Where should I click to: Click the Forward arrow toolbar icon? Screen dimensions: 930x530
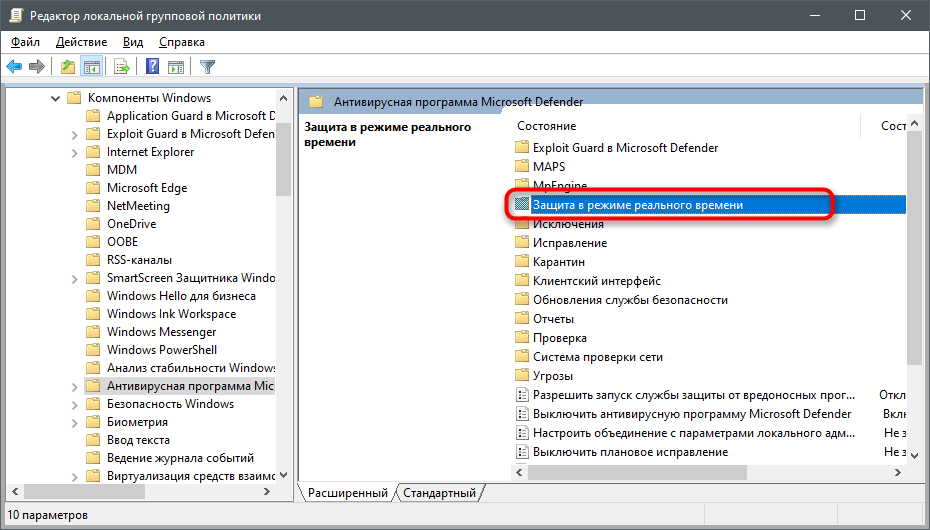37,67
